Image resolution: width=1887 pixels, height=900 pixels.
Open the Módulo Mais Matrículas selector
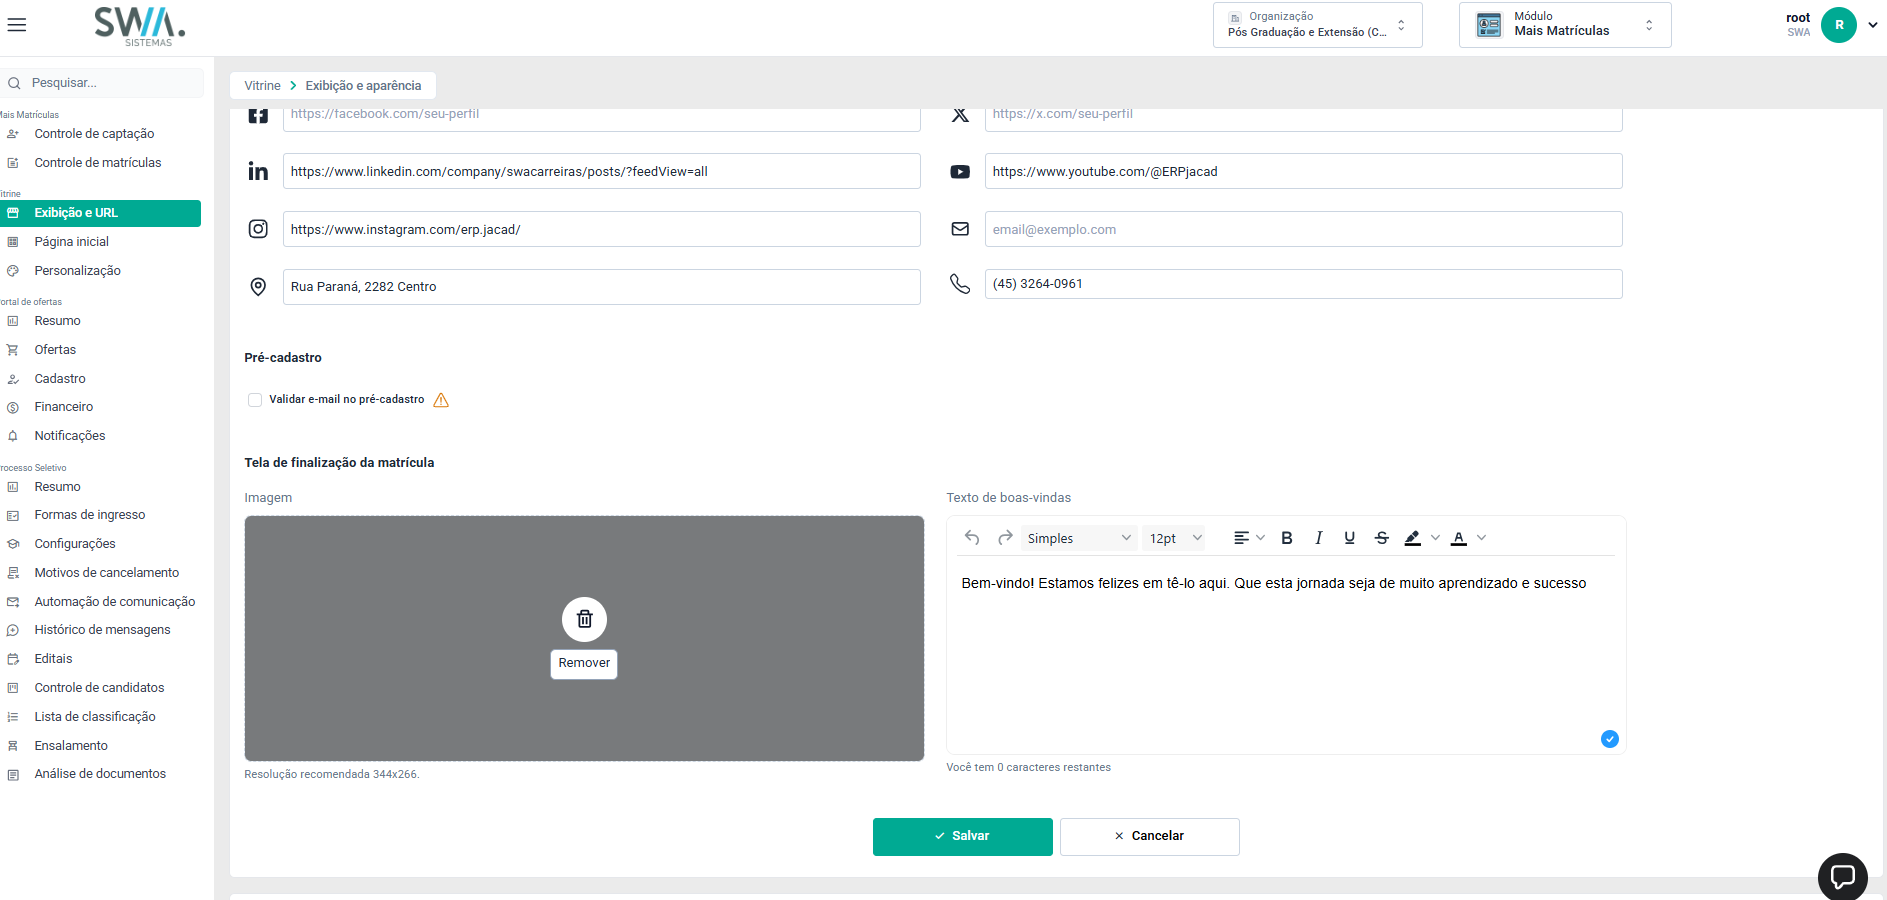(x=1564, y=25)
